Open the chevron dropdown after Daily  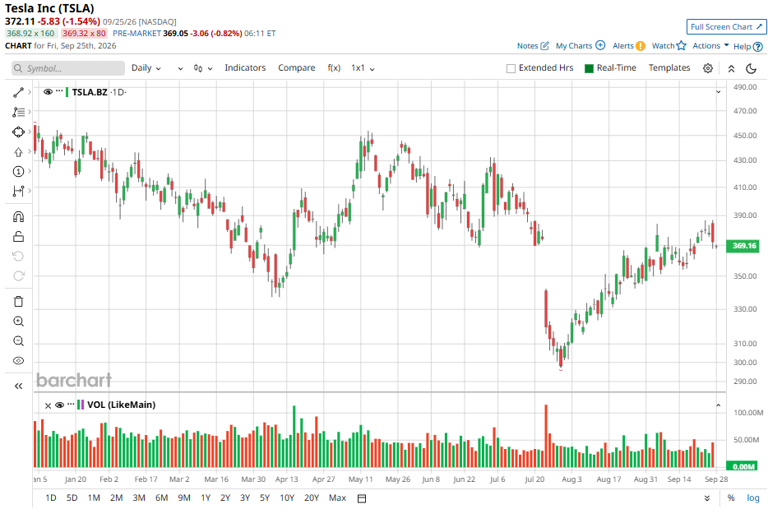(180, 69)
